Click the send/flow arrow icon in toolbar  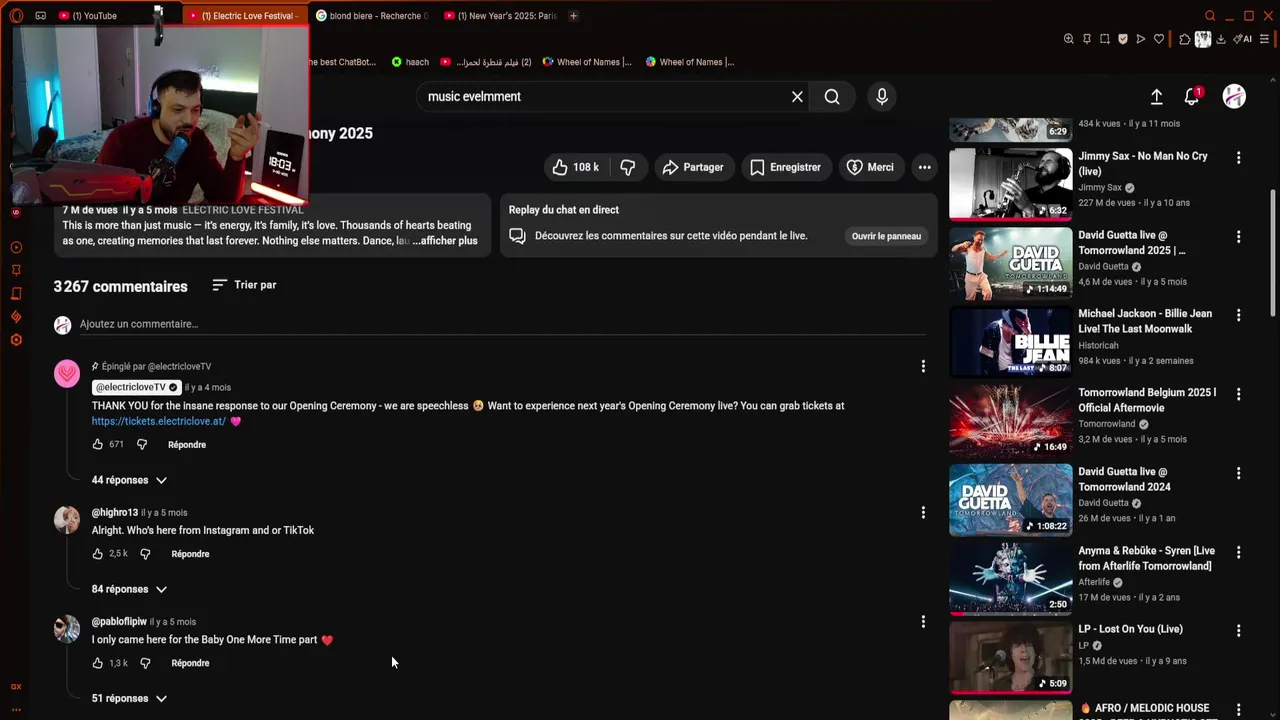pyautogui.click(x=1141, y=39)
